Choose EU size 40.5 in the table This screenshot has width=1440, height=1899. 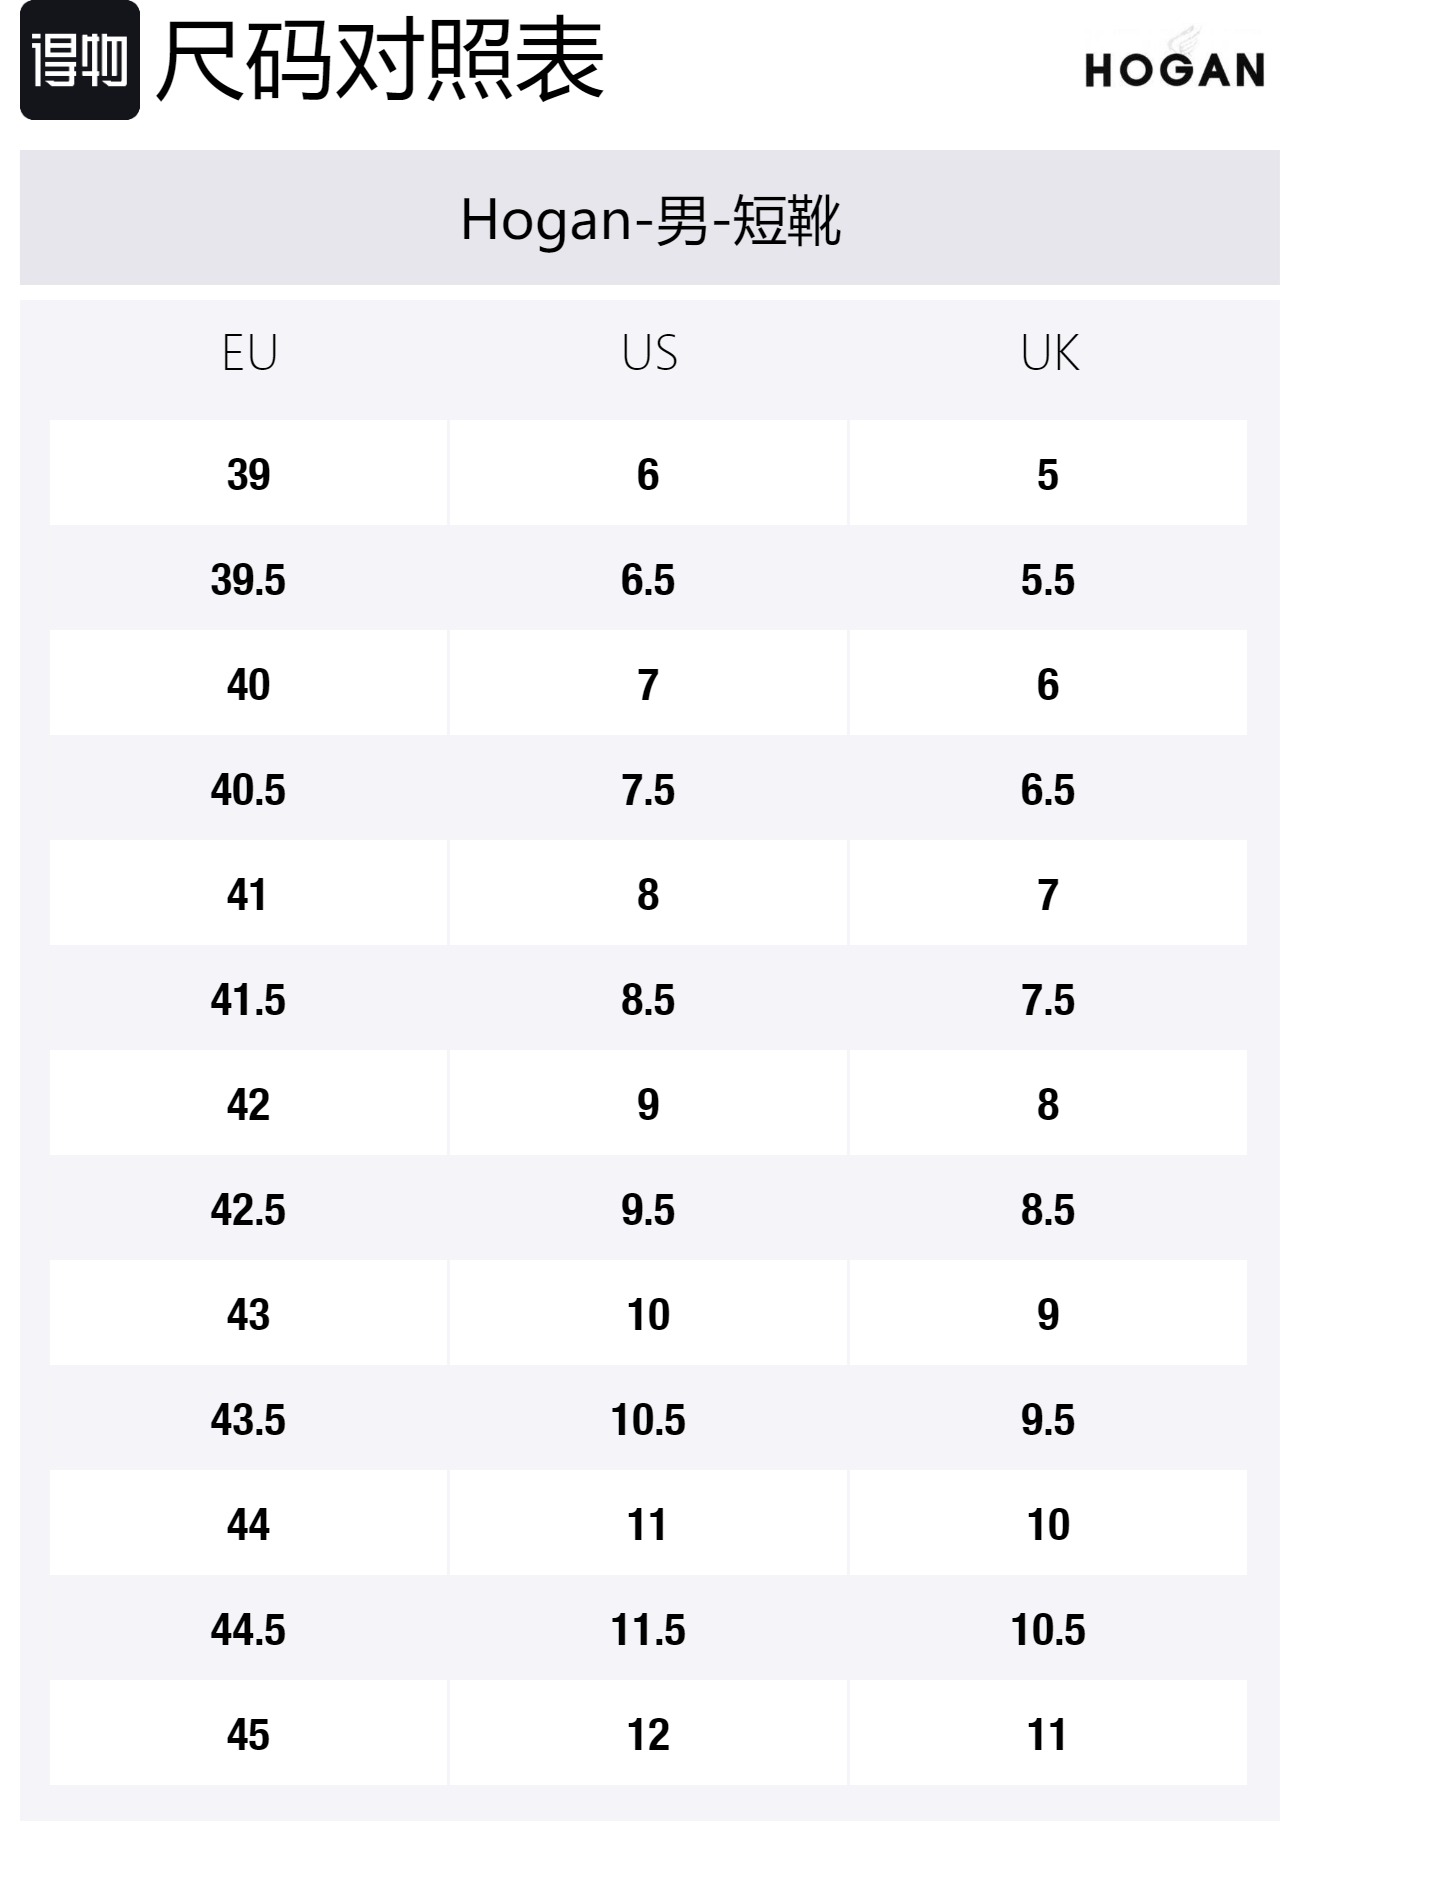click(x=248, y=790)
